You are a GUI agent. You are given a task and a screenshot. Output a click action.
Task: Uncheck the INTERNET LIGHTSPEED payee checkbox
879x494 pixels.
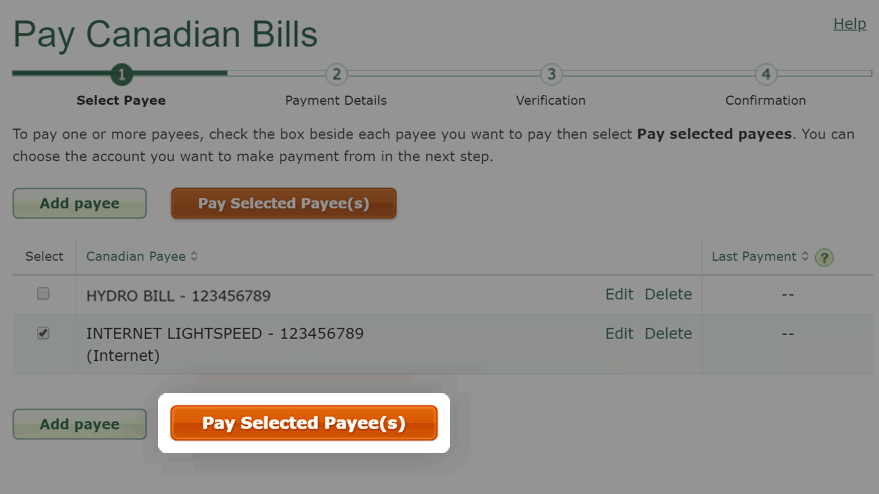click(43, 333)
